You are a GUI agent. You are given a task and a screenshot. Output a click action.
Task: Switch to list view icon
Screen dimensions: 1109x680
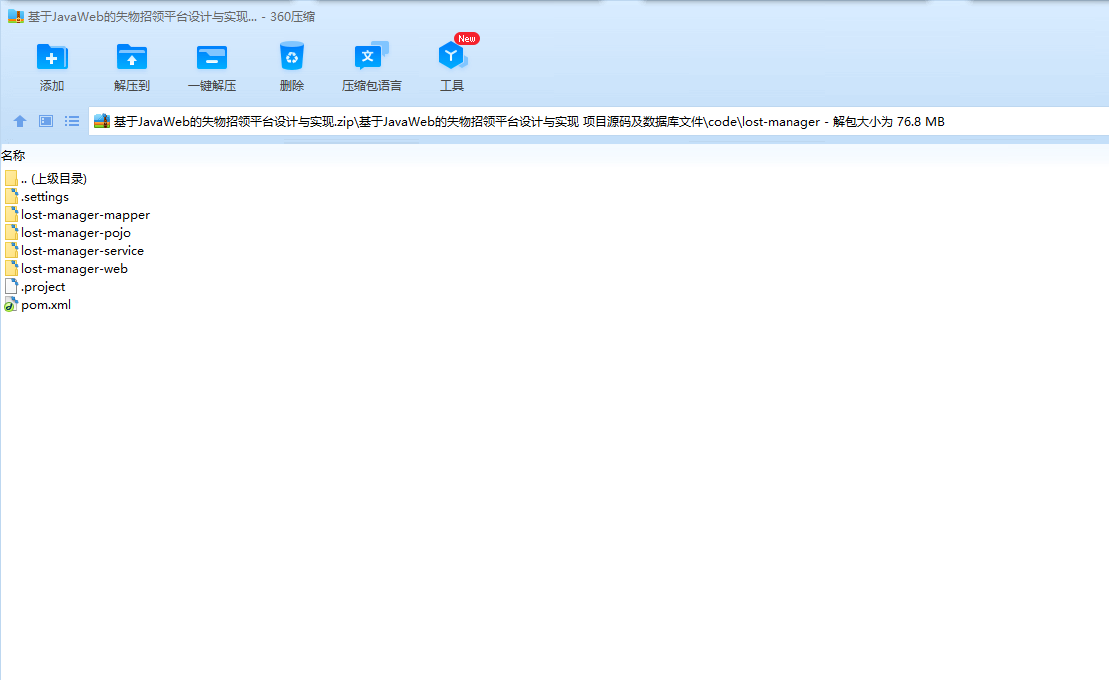tap(72, 121)
